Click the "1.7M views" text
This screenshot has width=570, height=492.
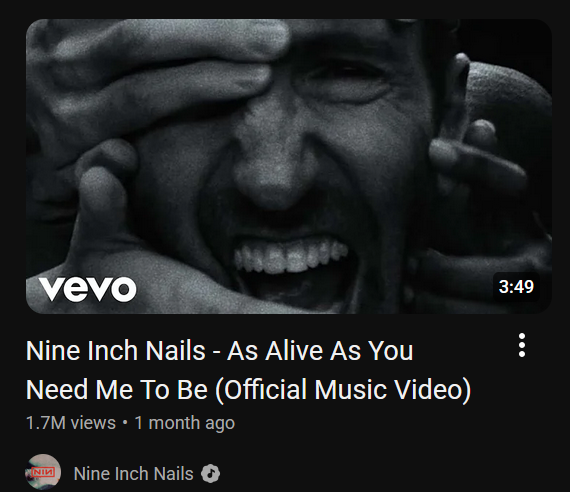coord(71,423)
